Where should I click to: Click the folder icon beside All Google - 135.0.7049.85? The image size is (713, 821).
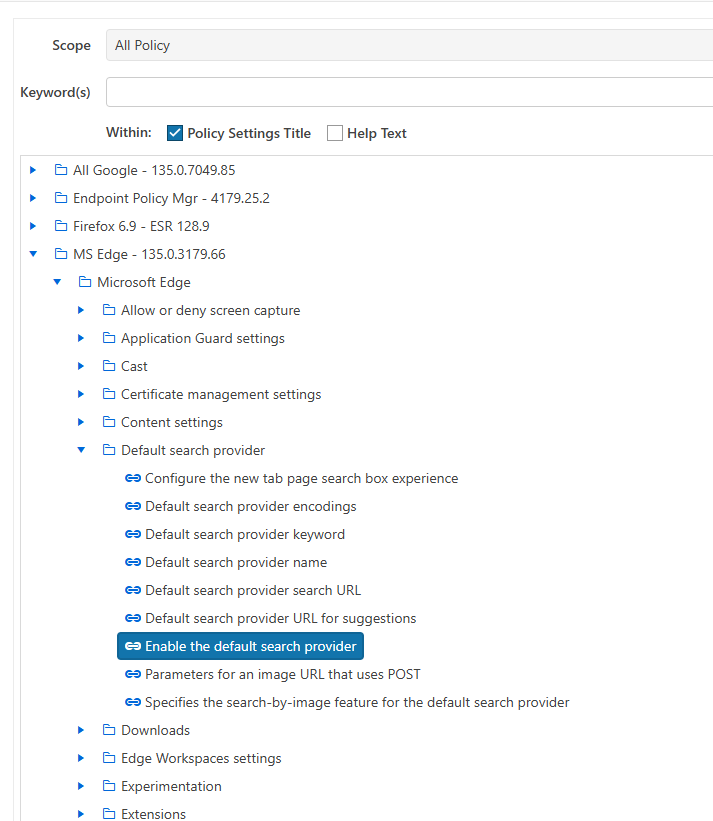pos(61,170)
